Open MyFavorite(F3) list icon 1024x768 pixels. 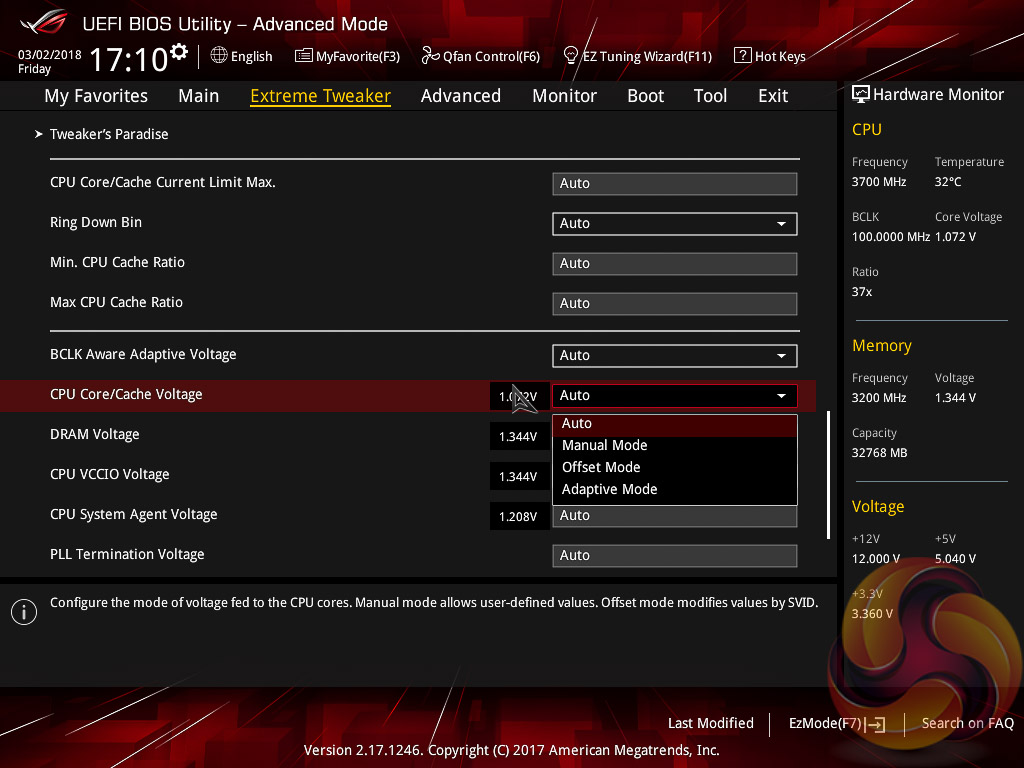(x=304, y=56)
